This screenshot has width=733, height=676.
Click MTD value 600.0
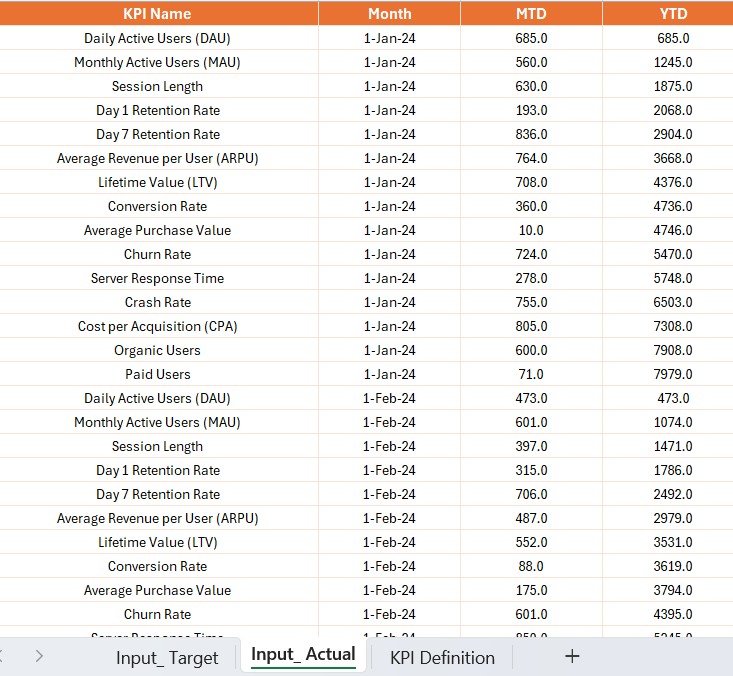coord(531,350)
